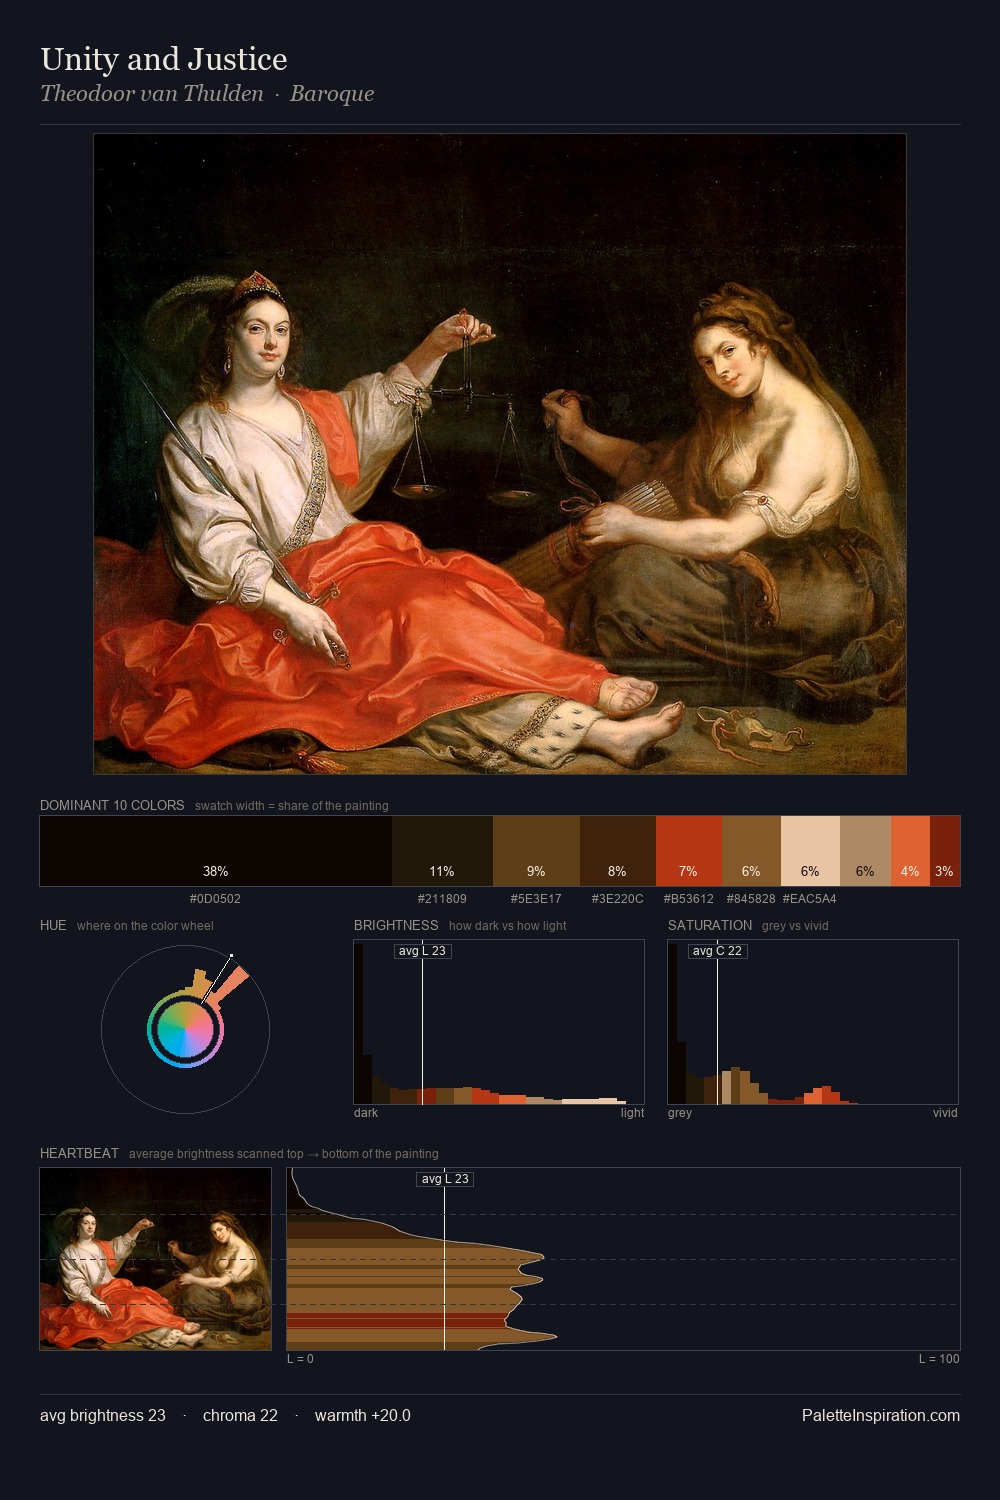Select the 6% pale peach swatch
This screenshot has width=1000, height=1500.
pyautogui.click(x=810, y=851)
